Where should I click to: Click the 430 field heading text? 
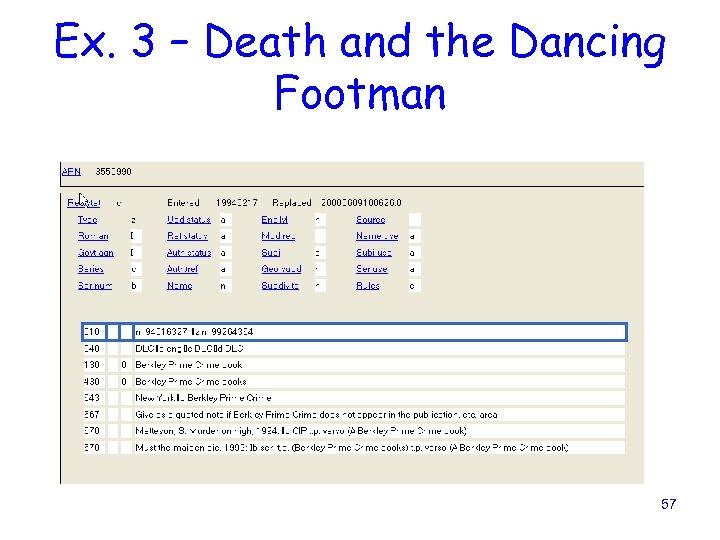pos(379,382)
